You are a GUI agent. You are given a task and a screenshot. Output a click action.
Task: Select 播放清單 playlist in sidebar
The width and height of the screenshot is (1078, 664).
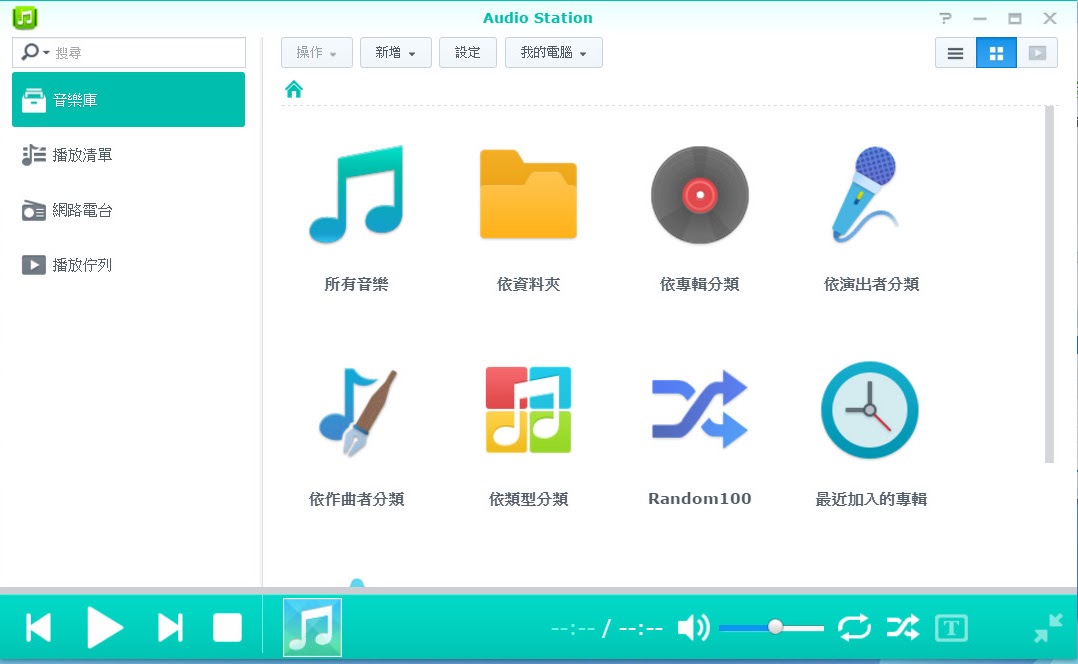[x=129, y=155]
